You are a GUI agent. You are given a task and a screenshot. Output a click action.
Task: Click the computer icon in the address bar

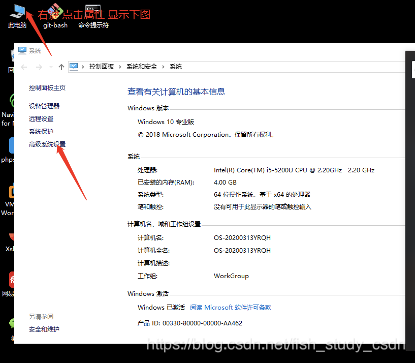(74, 66)
